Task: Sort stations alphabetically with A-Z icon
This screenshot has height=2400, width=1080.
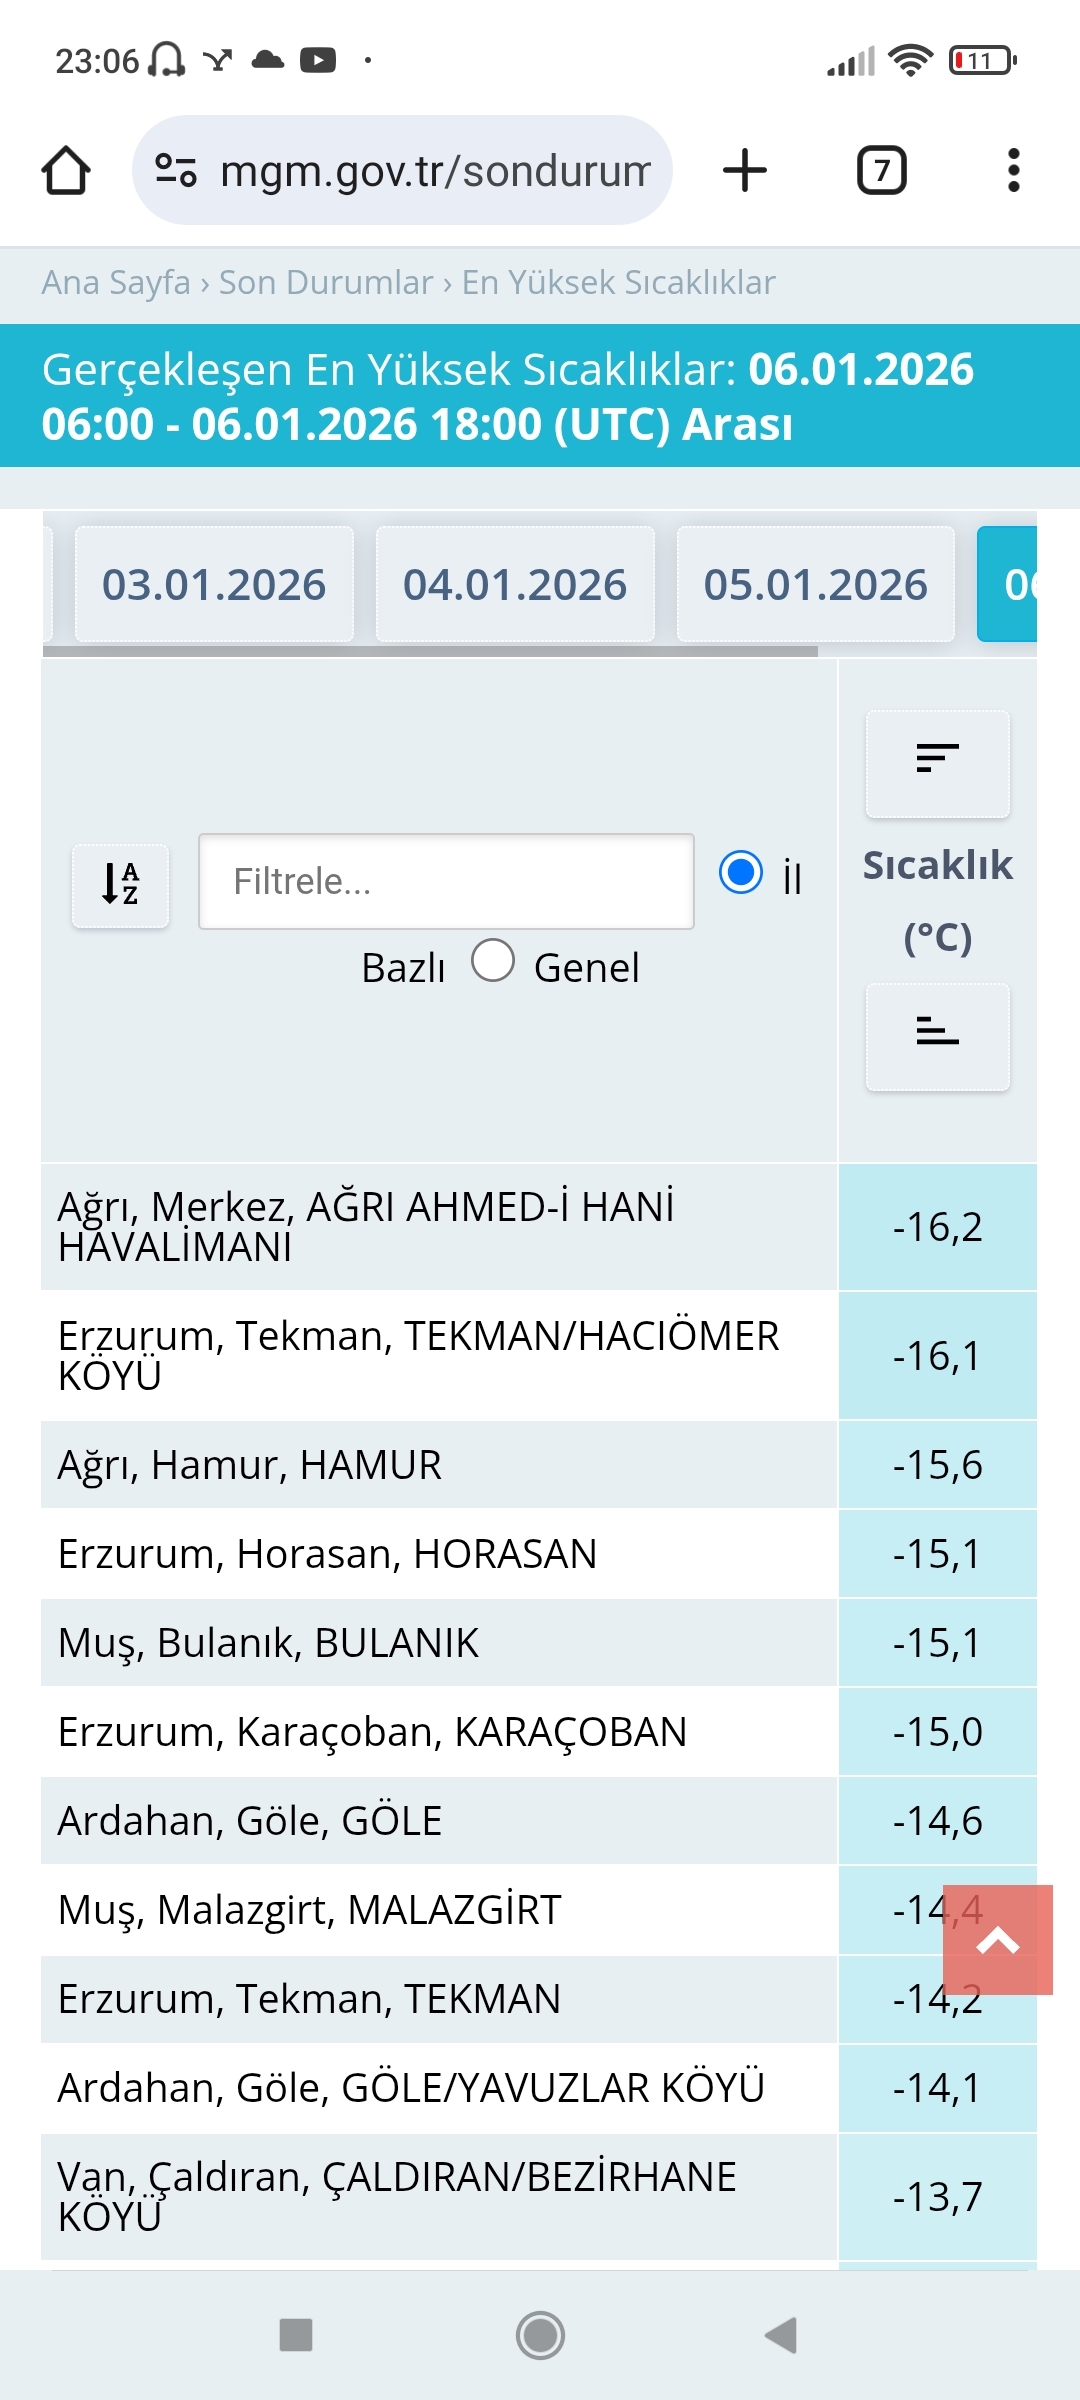Action: click(x=121, y=885)
